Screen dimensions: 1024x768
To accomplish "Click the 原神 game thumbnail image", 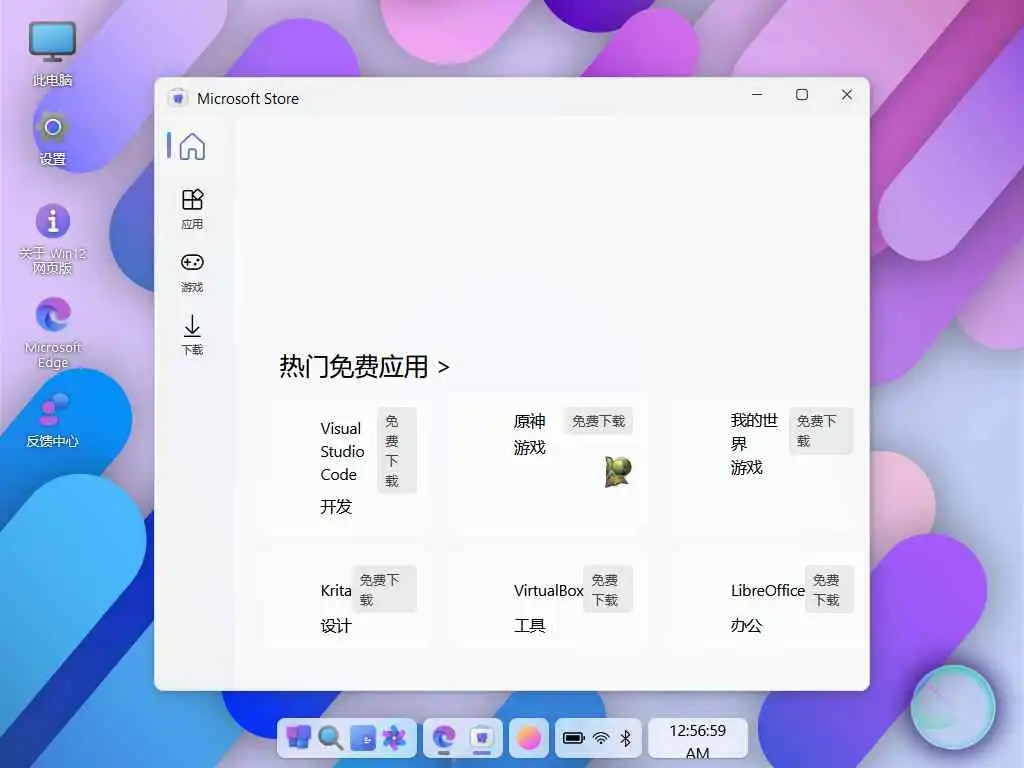I will pos(618,472).
